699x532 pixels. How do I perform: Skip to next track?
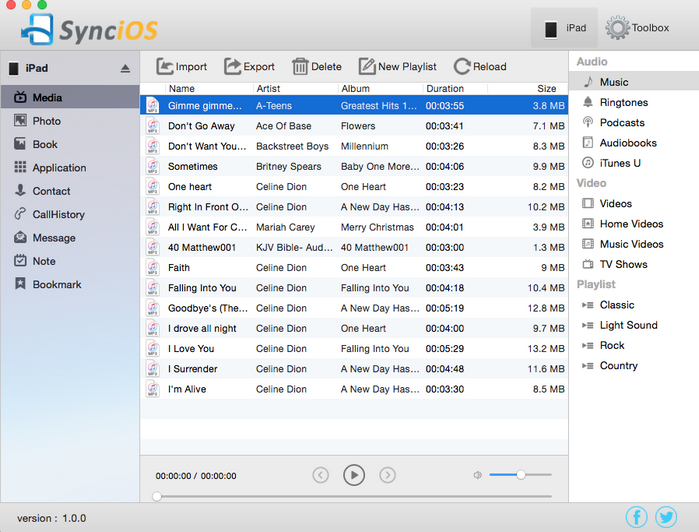[x=387, y=475]
